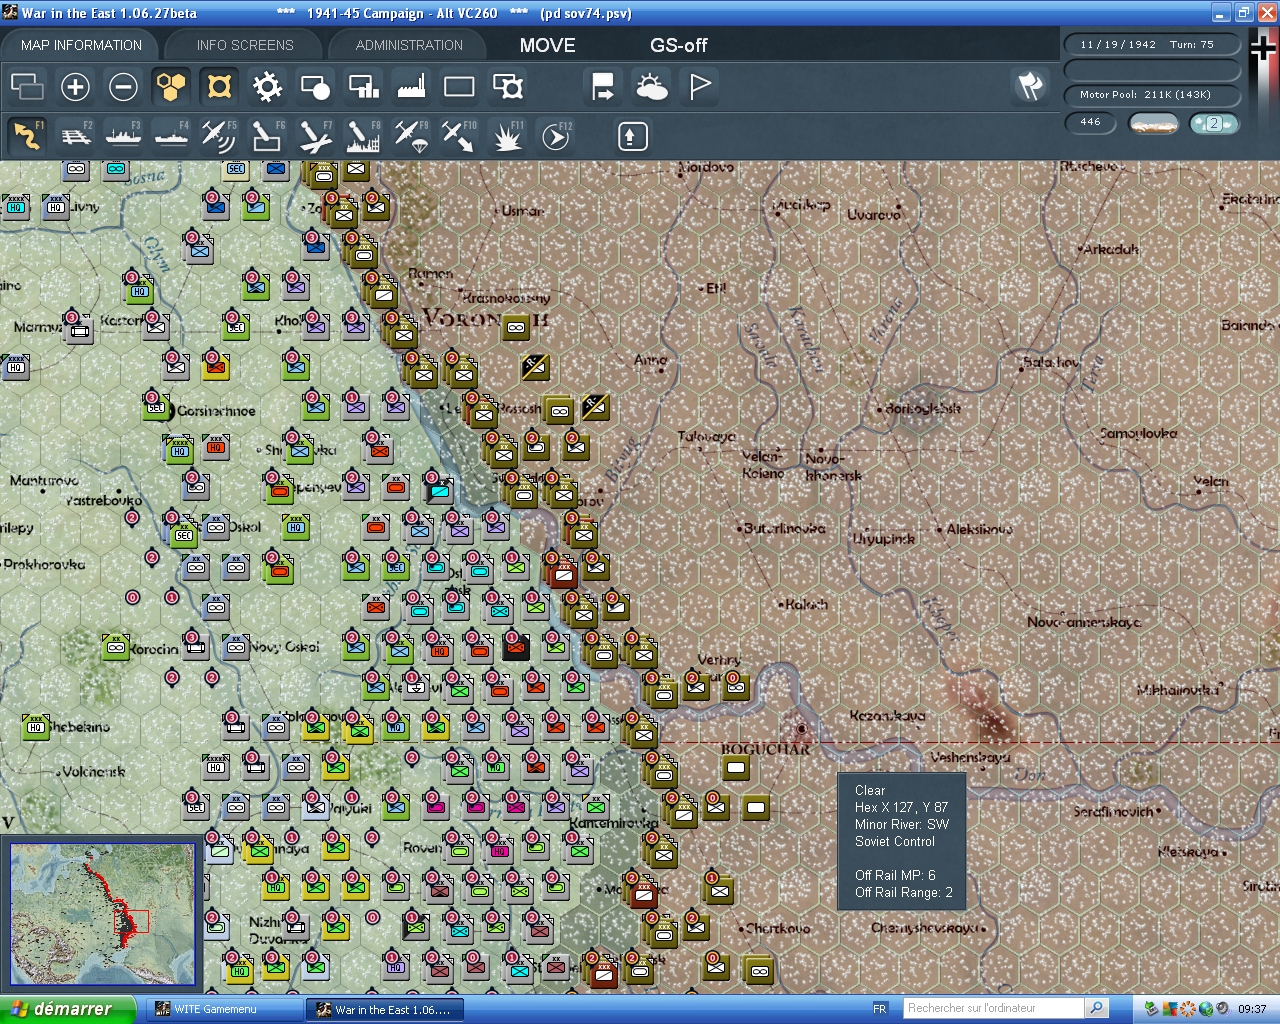Image resolution: width=1280 pixels, height=1024 pixels.
Task: Select the F11 bombing mode icon
Action: (508, 135)
